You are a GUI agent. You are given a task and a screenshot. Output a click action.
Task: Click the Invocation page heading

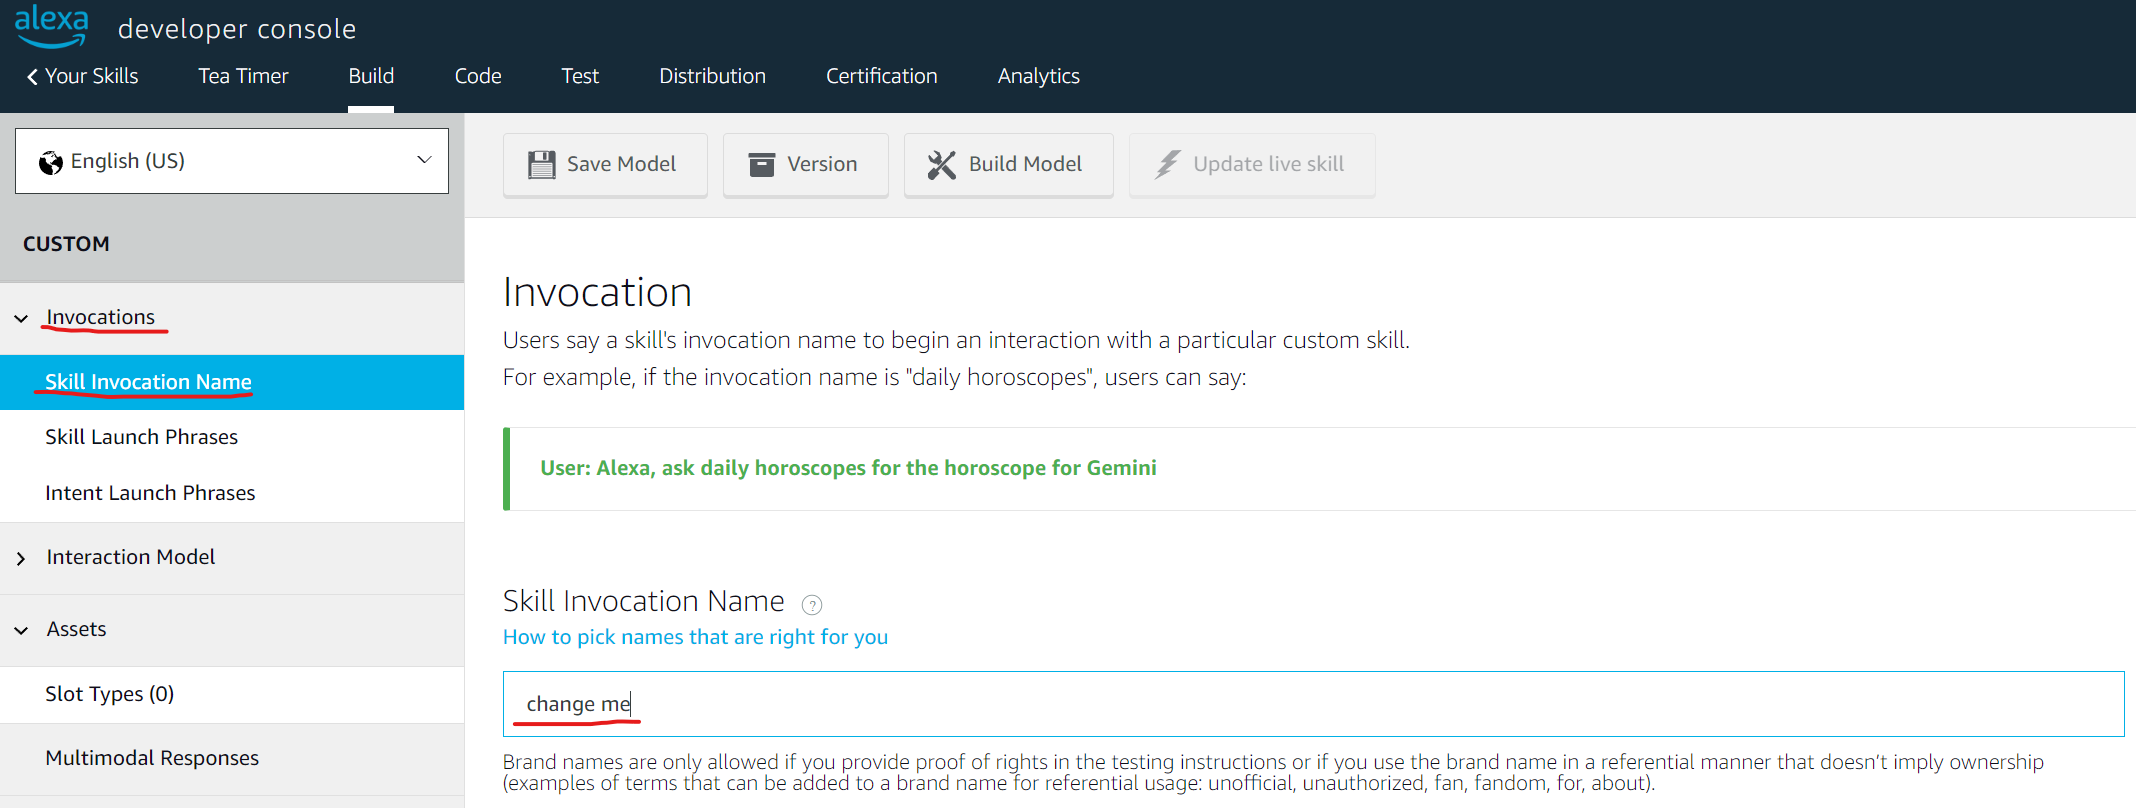coord(597,292)
